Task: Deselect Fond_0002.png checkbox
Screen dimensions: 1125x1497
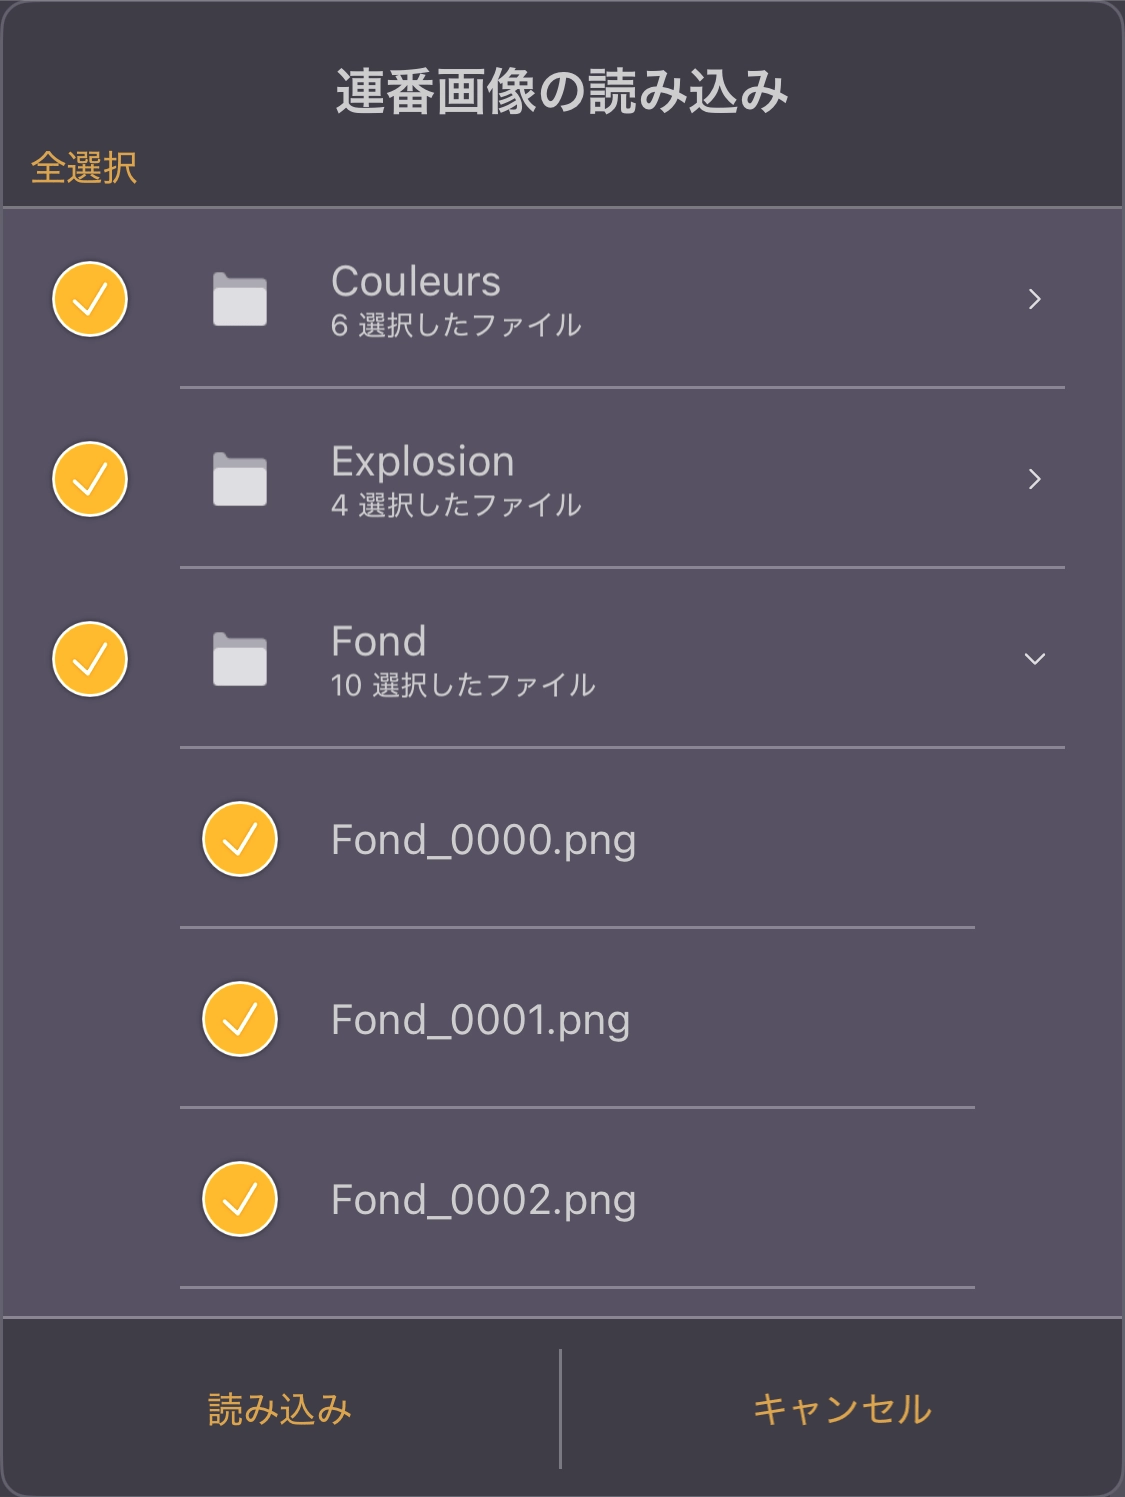Action: 240,1199
